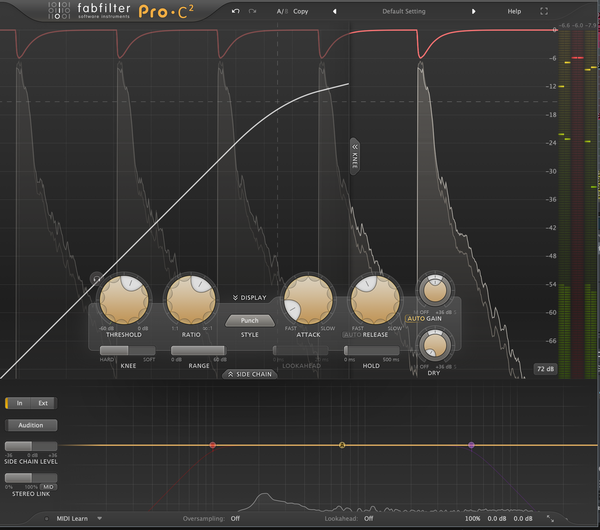600x530 pixels.
Task: Select the purple low-pass filter node
Action: (471, 445)
